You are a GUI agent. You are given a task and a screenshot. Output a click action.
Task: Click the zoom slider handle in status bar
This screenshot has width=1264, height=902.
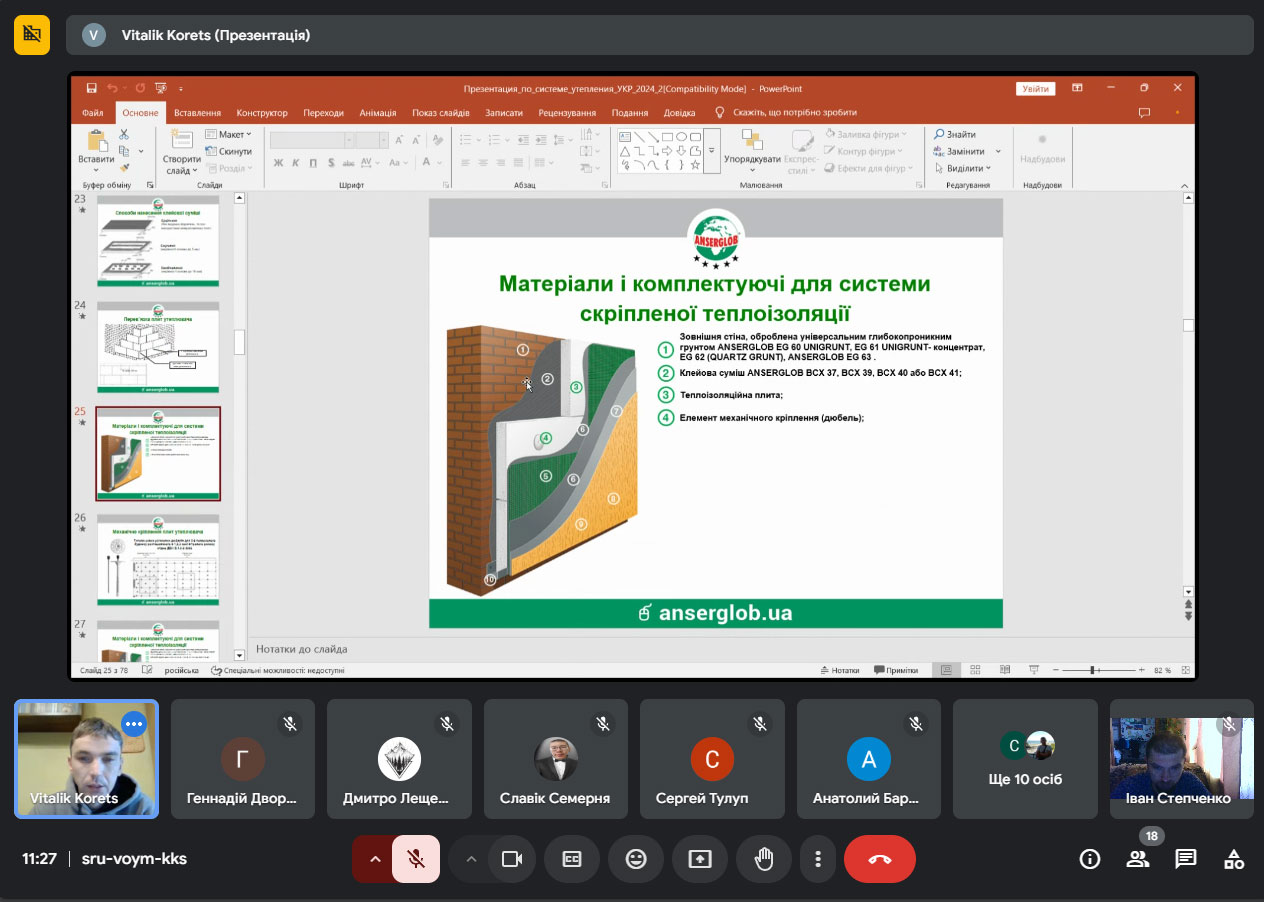click(x=1094, y=670)
